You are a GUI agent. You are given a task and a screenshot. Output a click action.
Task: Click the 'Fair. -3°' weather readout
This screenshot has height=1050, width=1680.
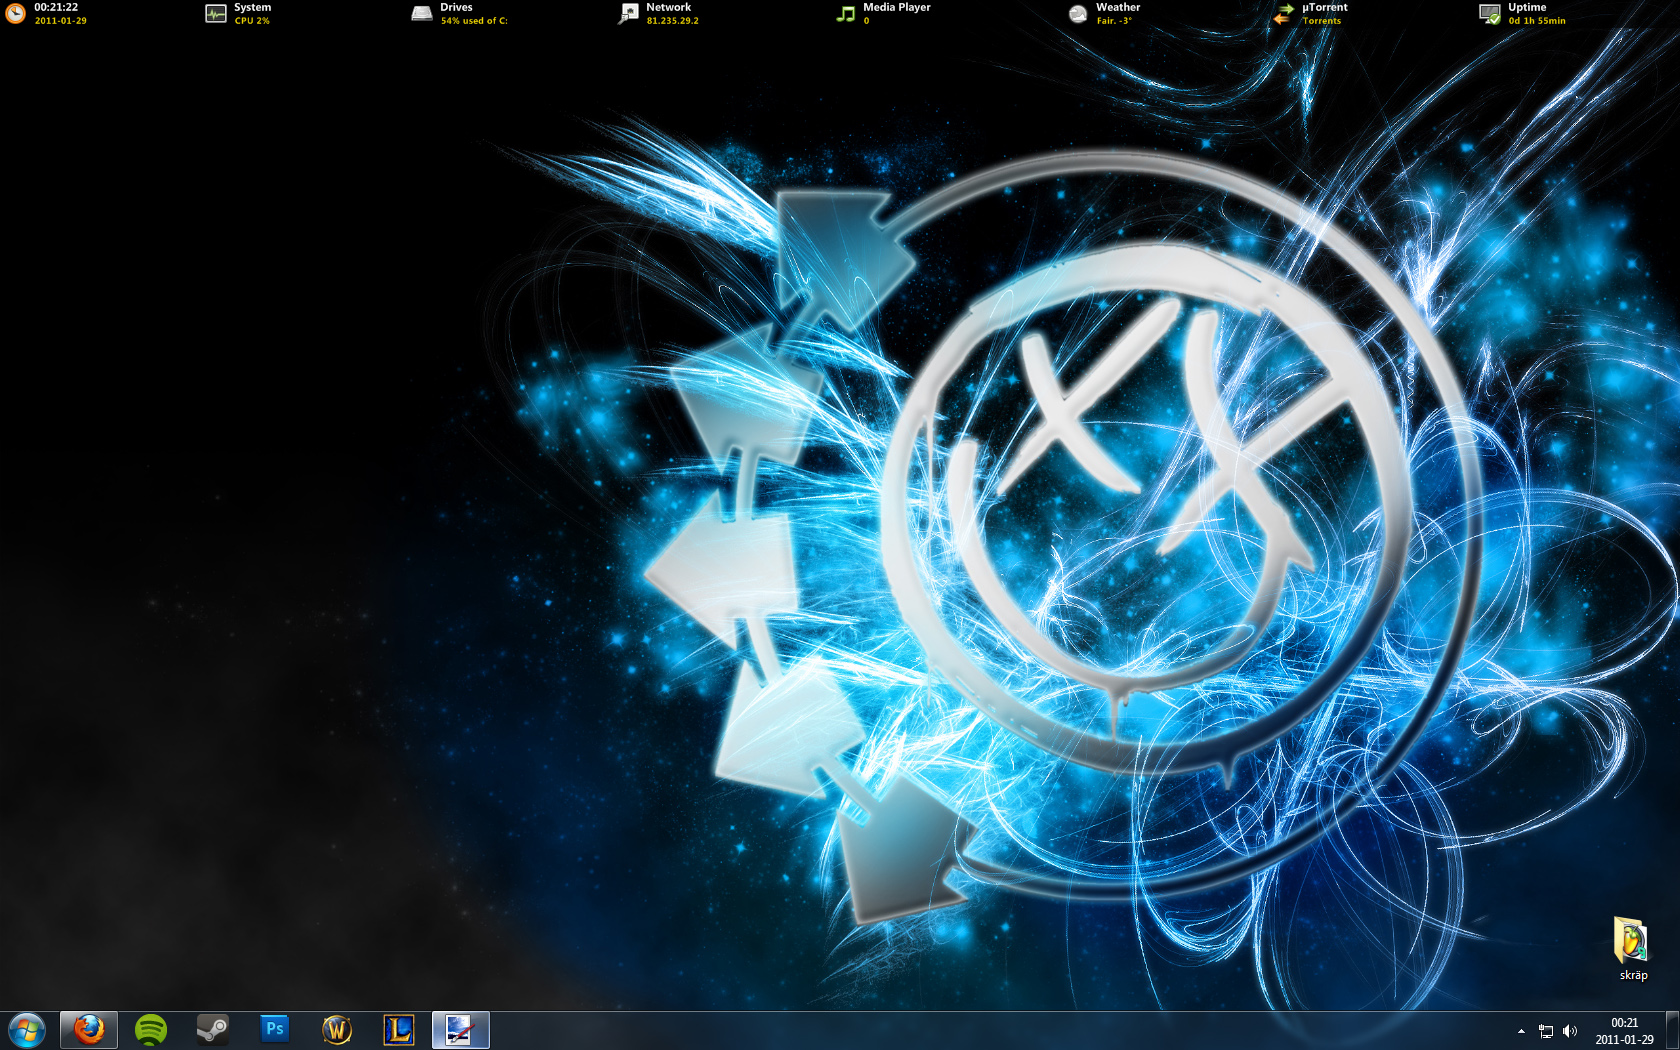[x=1114, y=20]
